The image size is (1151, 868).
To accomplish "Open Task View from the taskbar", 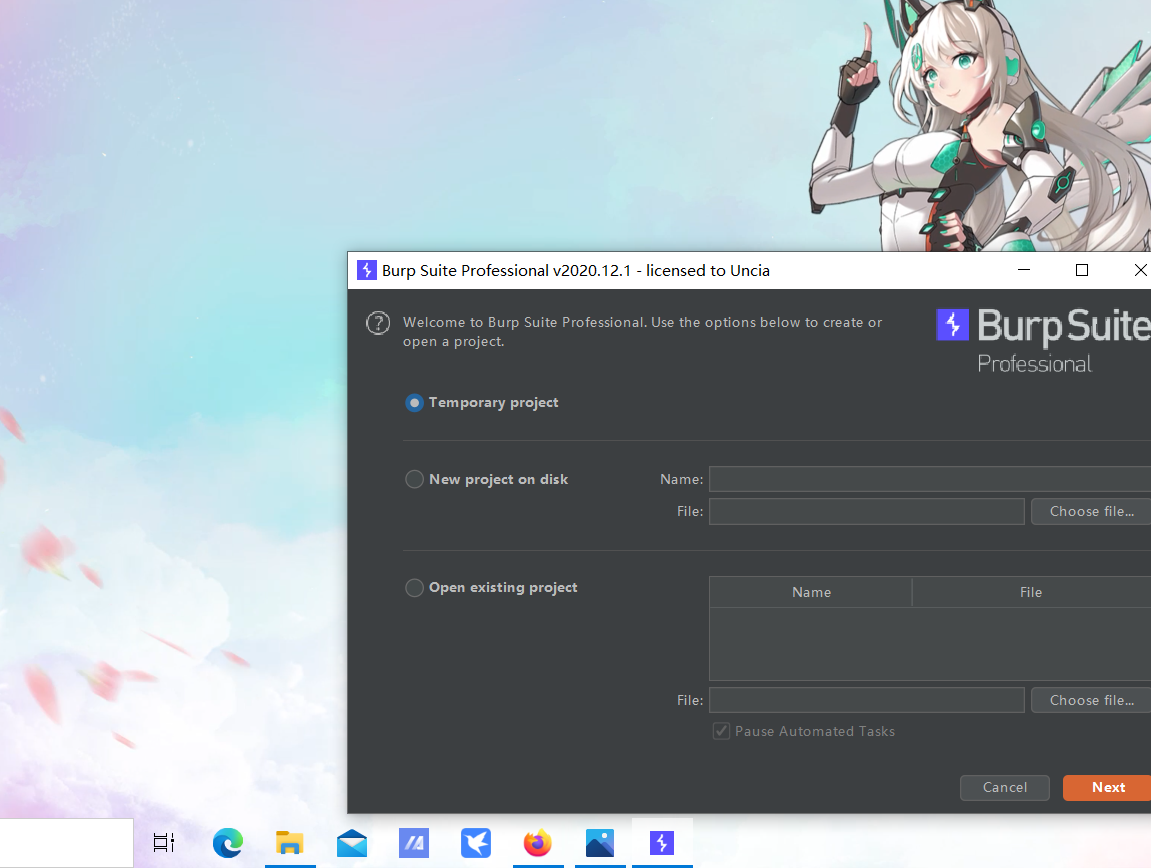I will click(x=163, y=843).
